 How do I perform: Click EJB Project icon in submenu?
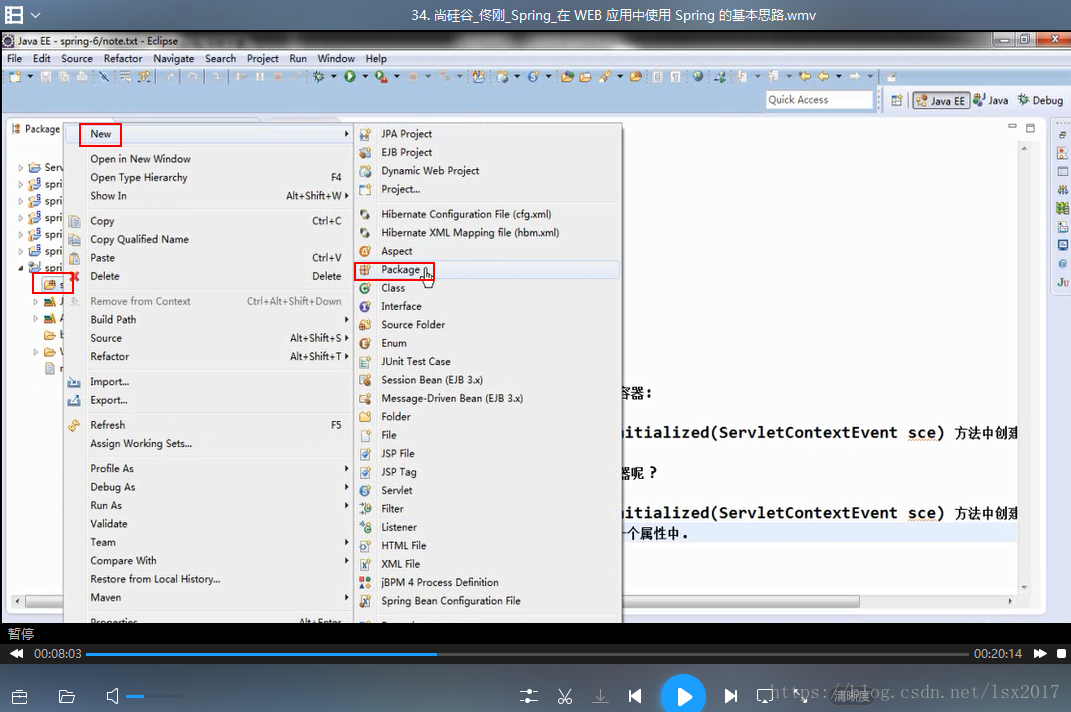coord(365,152)
